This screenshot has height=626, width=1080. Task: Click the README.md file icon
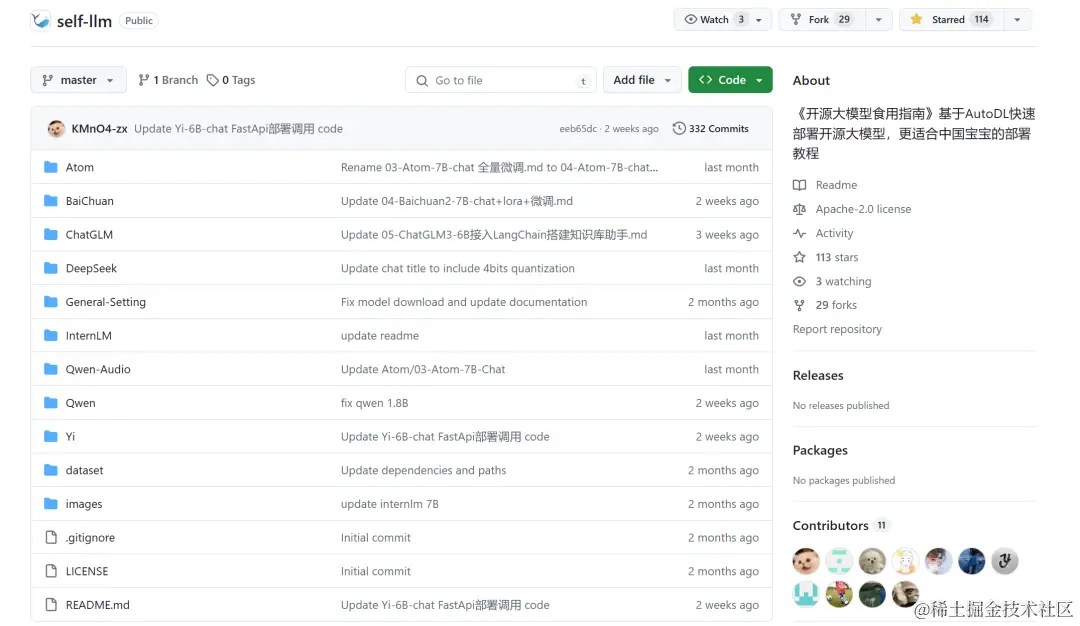coord(50,605)
